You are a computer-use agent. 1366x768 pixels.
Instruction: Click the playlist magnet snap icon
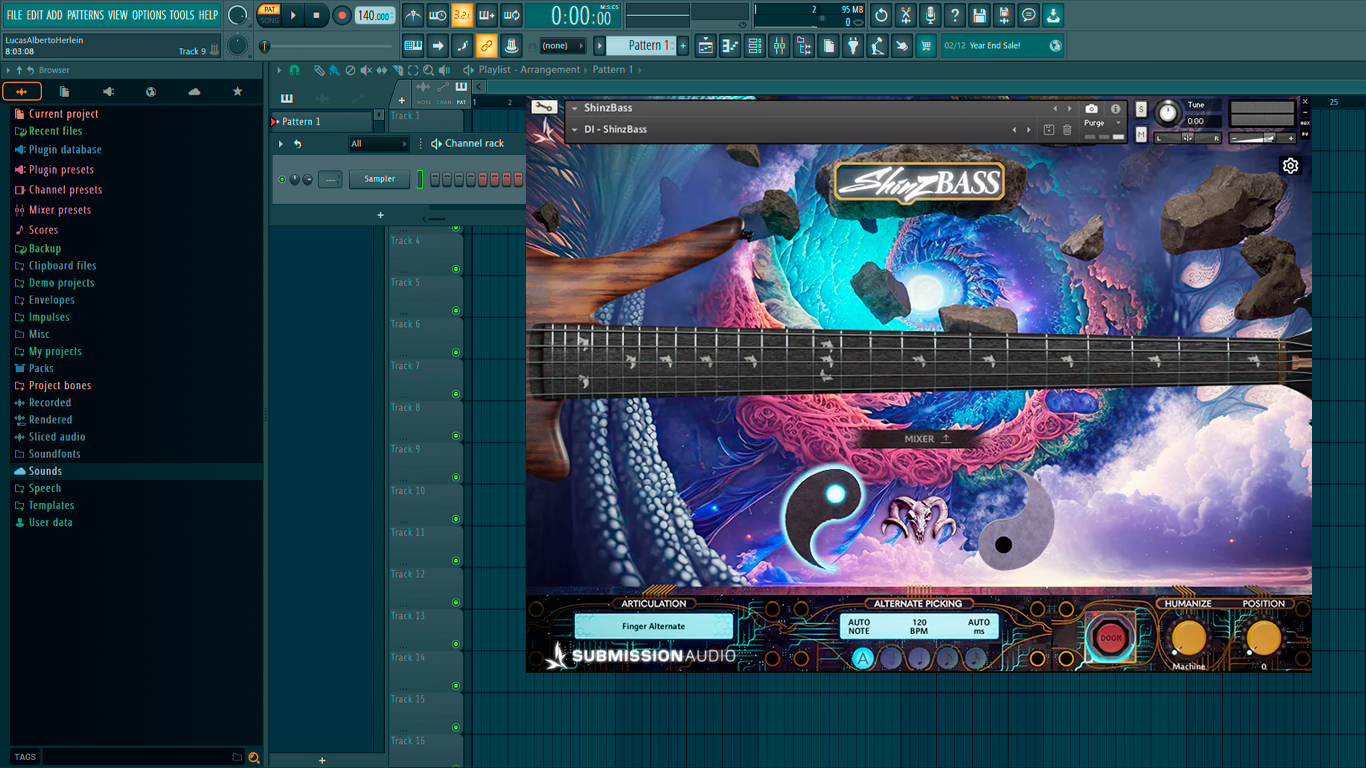click(x=294, y=70)
